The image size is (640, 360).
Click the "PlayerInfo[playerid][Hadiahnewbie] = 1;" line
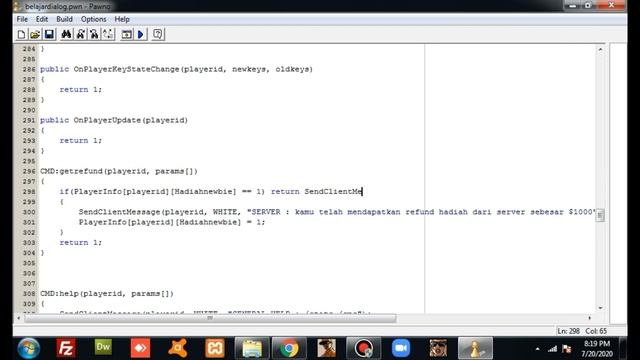click(x=172, y=222)
